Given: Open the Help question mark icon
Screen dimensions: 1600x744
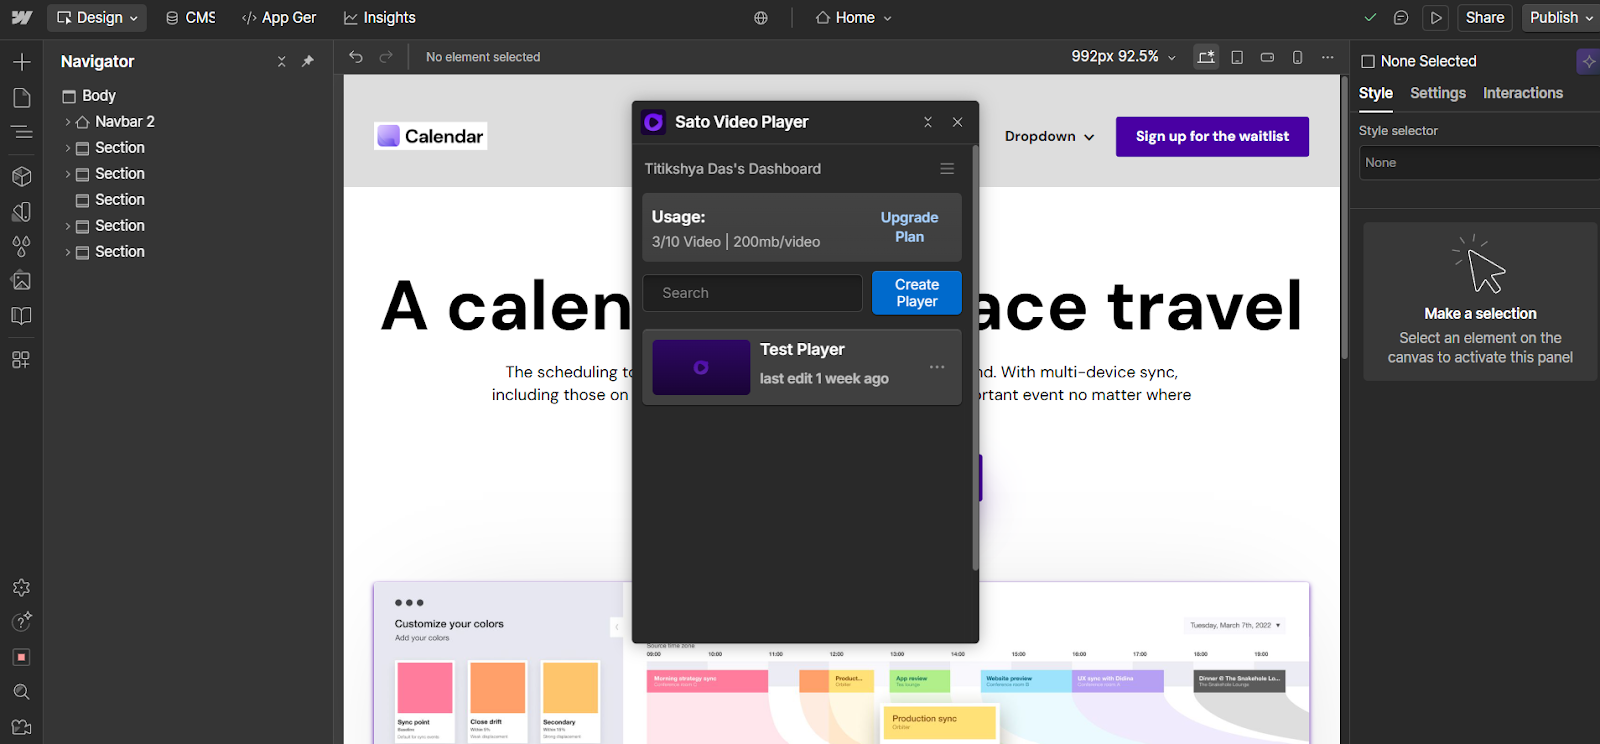Looking at the screenshot, I should (x=21, y=622).
